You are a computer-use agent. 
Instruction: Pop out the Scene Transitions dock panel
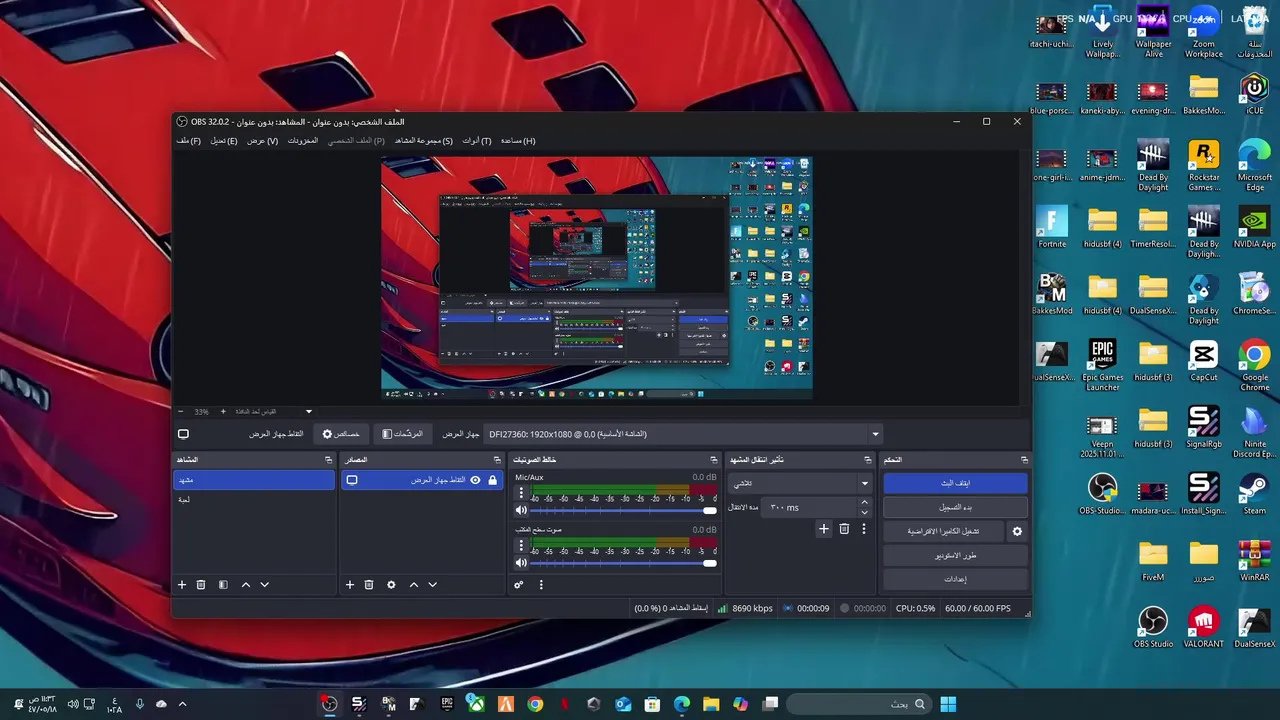coord(868,460)
